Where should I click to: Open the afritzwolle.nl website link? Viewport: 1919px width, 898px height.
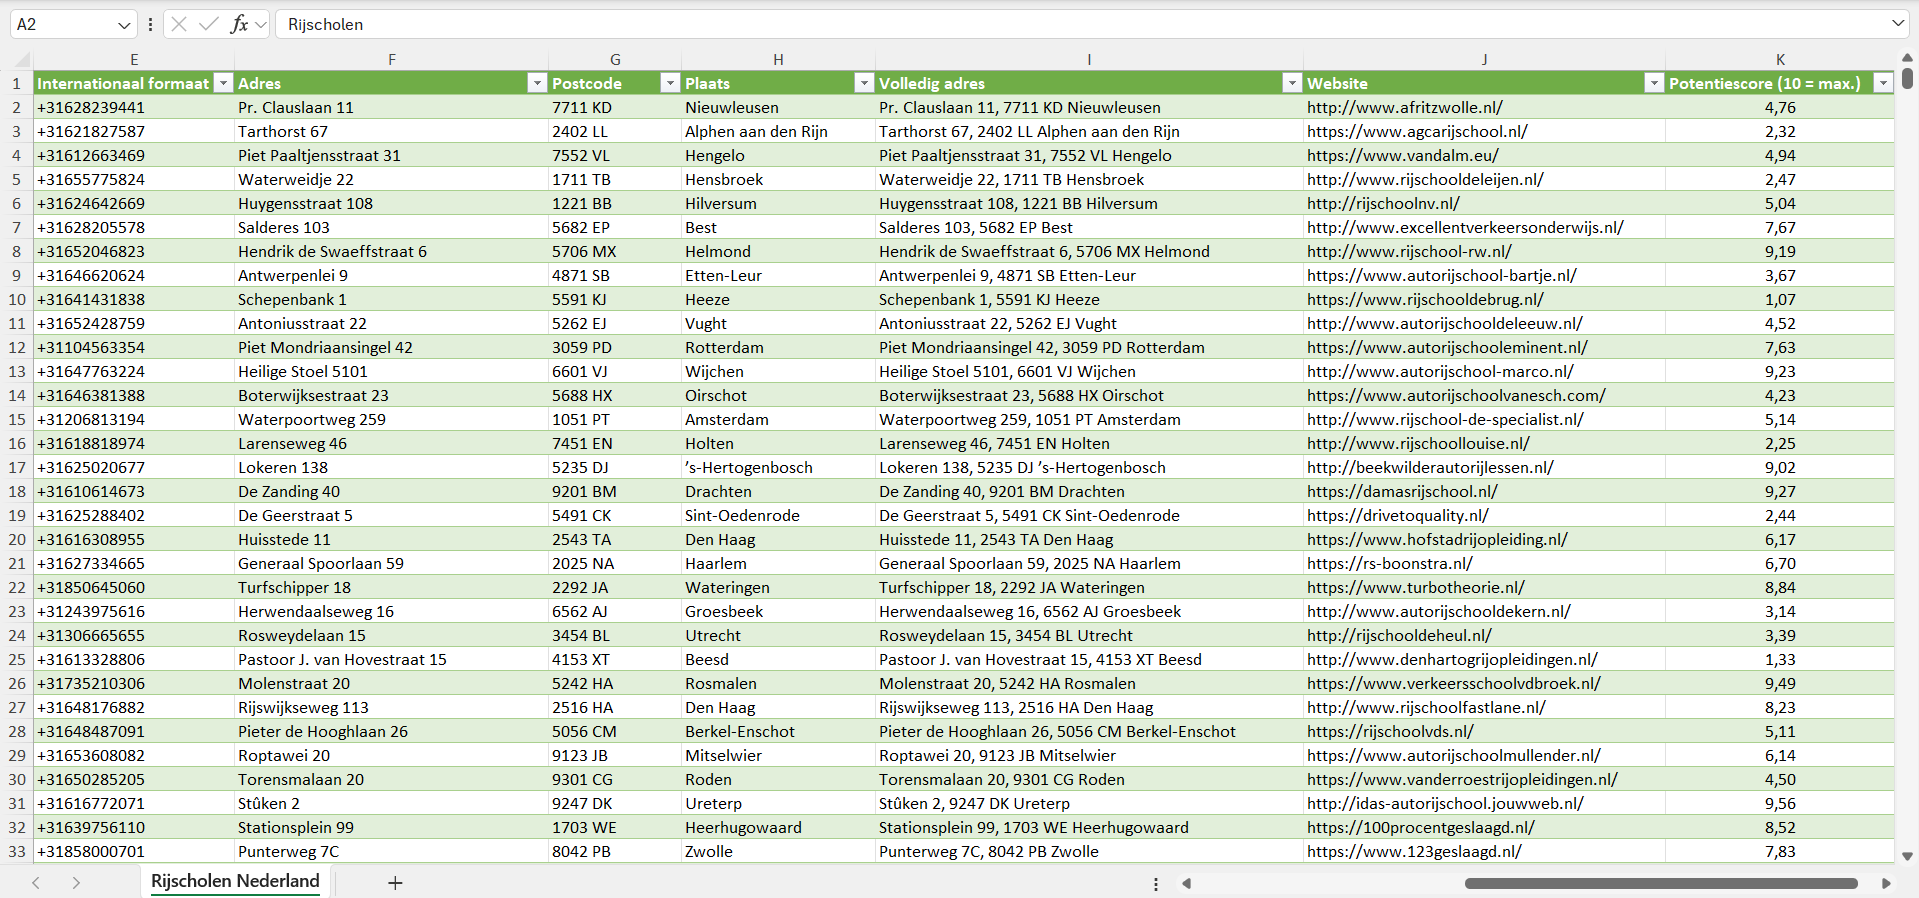(1404, 107)
